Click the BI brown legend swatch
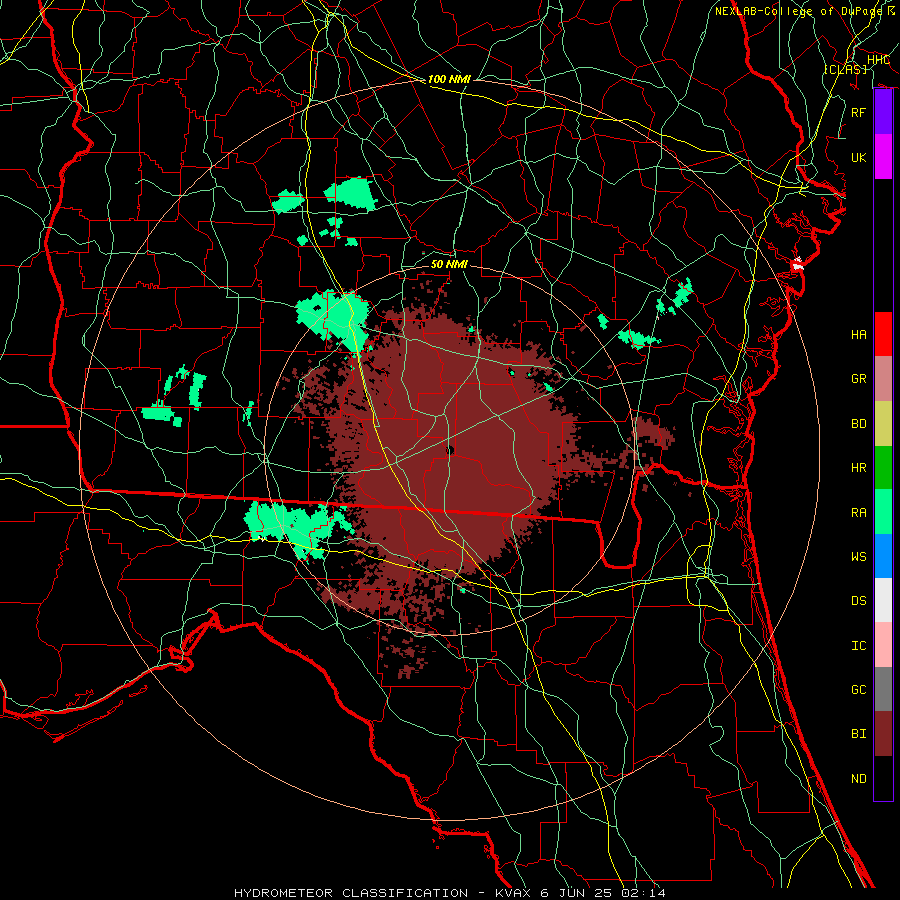The image size is (900, 900). pos(883,734)
